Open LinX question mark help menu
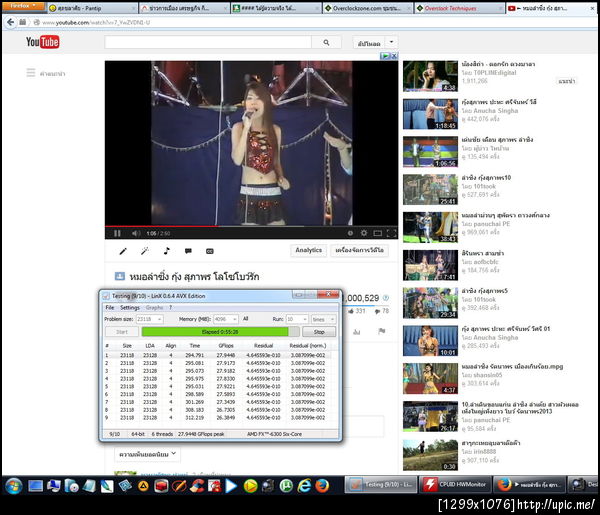The height and width of the screenshot is (515, 600). point(171,308)
